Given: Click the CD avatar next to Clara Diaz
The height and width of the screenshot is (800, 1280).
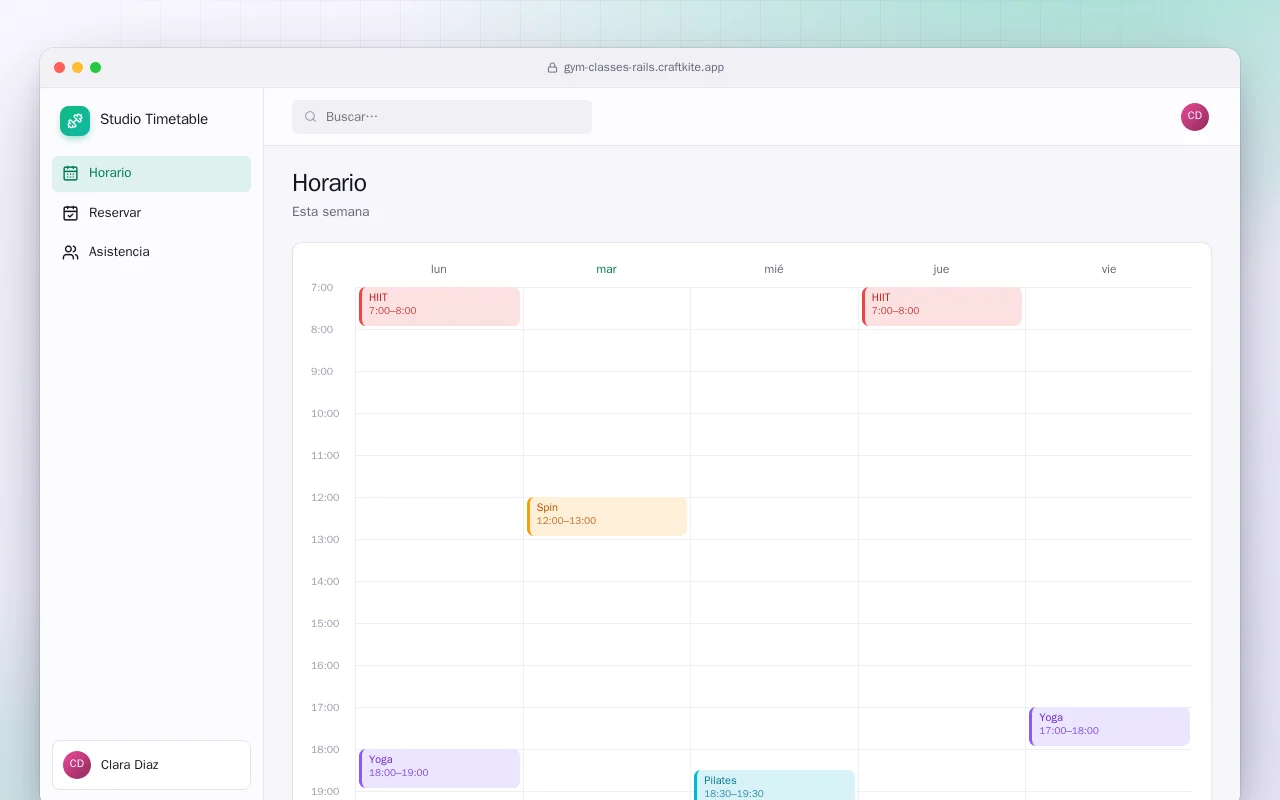Looking at the screenshot, I should [77, 765].
